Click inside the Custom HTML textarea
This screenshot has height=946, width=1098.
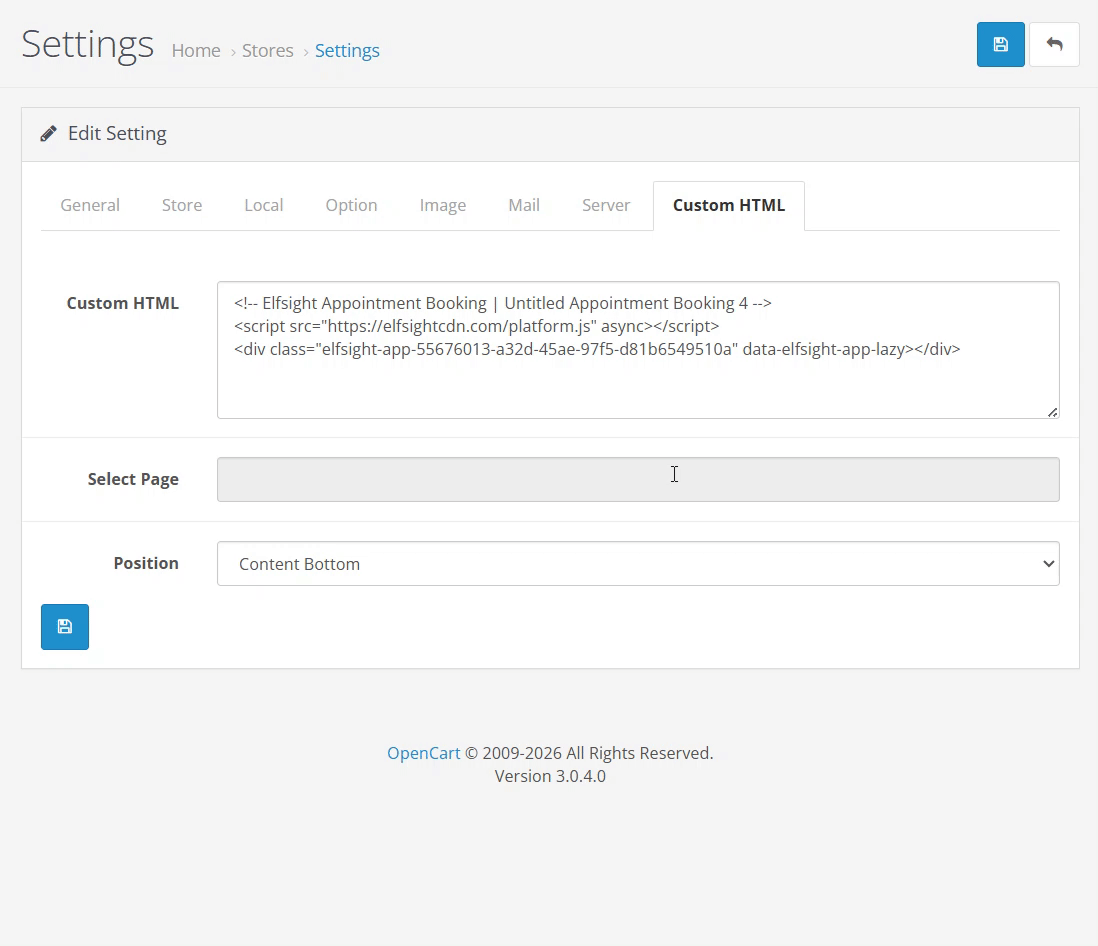pos(638,350)
